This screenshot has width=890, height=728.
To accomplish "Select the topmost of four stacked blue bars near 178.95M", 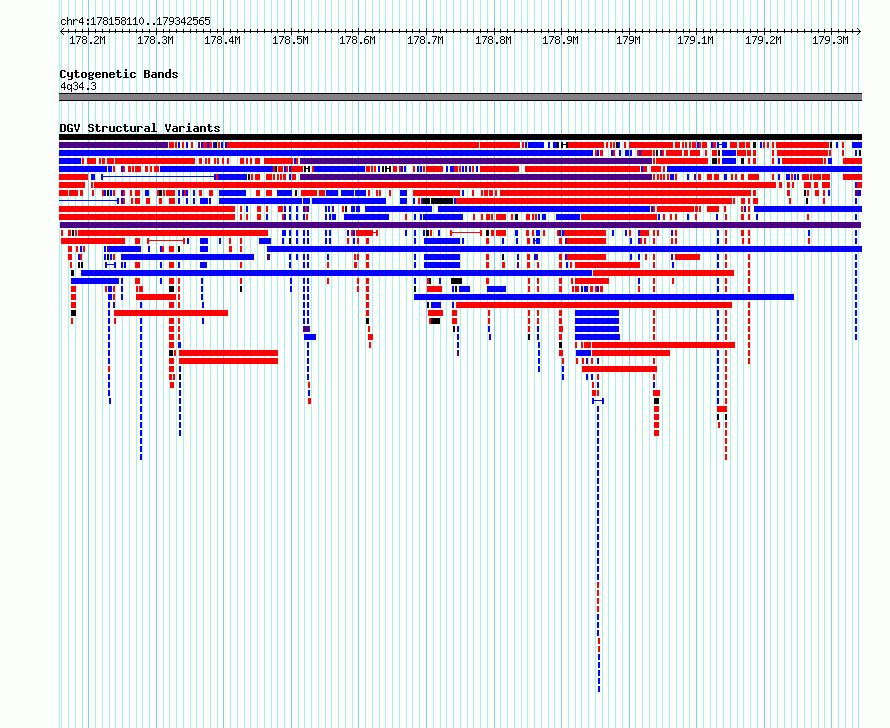I will (597, 313).
